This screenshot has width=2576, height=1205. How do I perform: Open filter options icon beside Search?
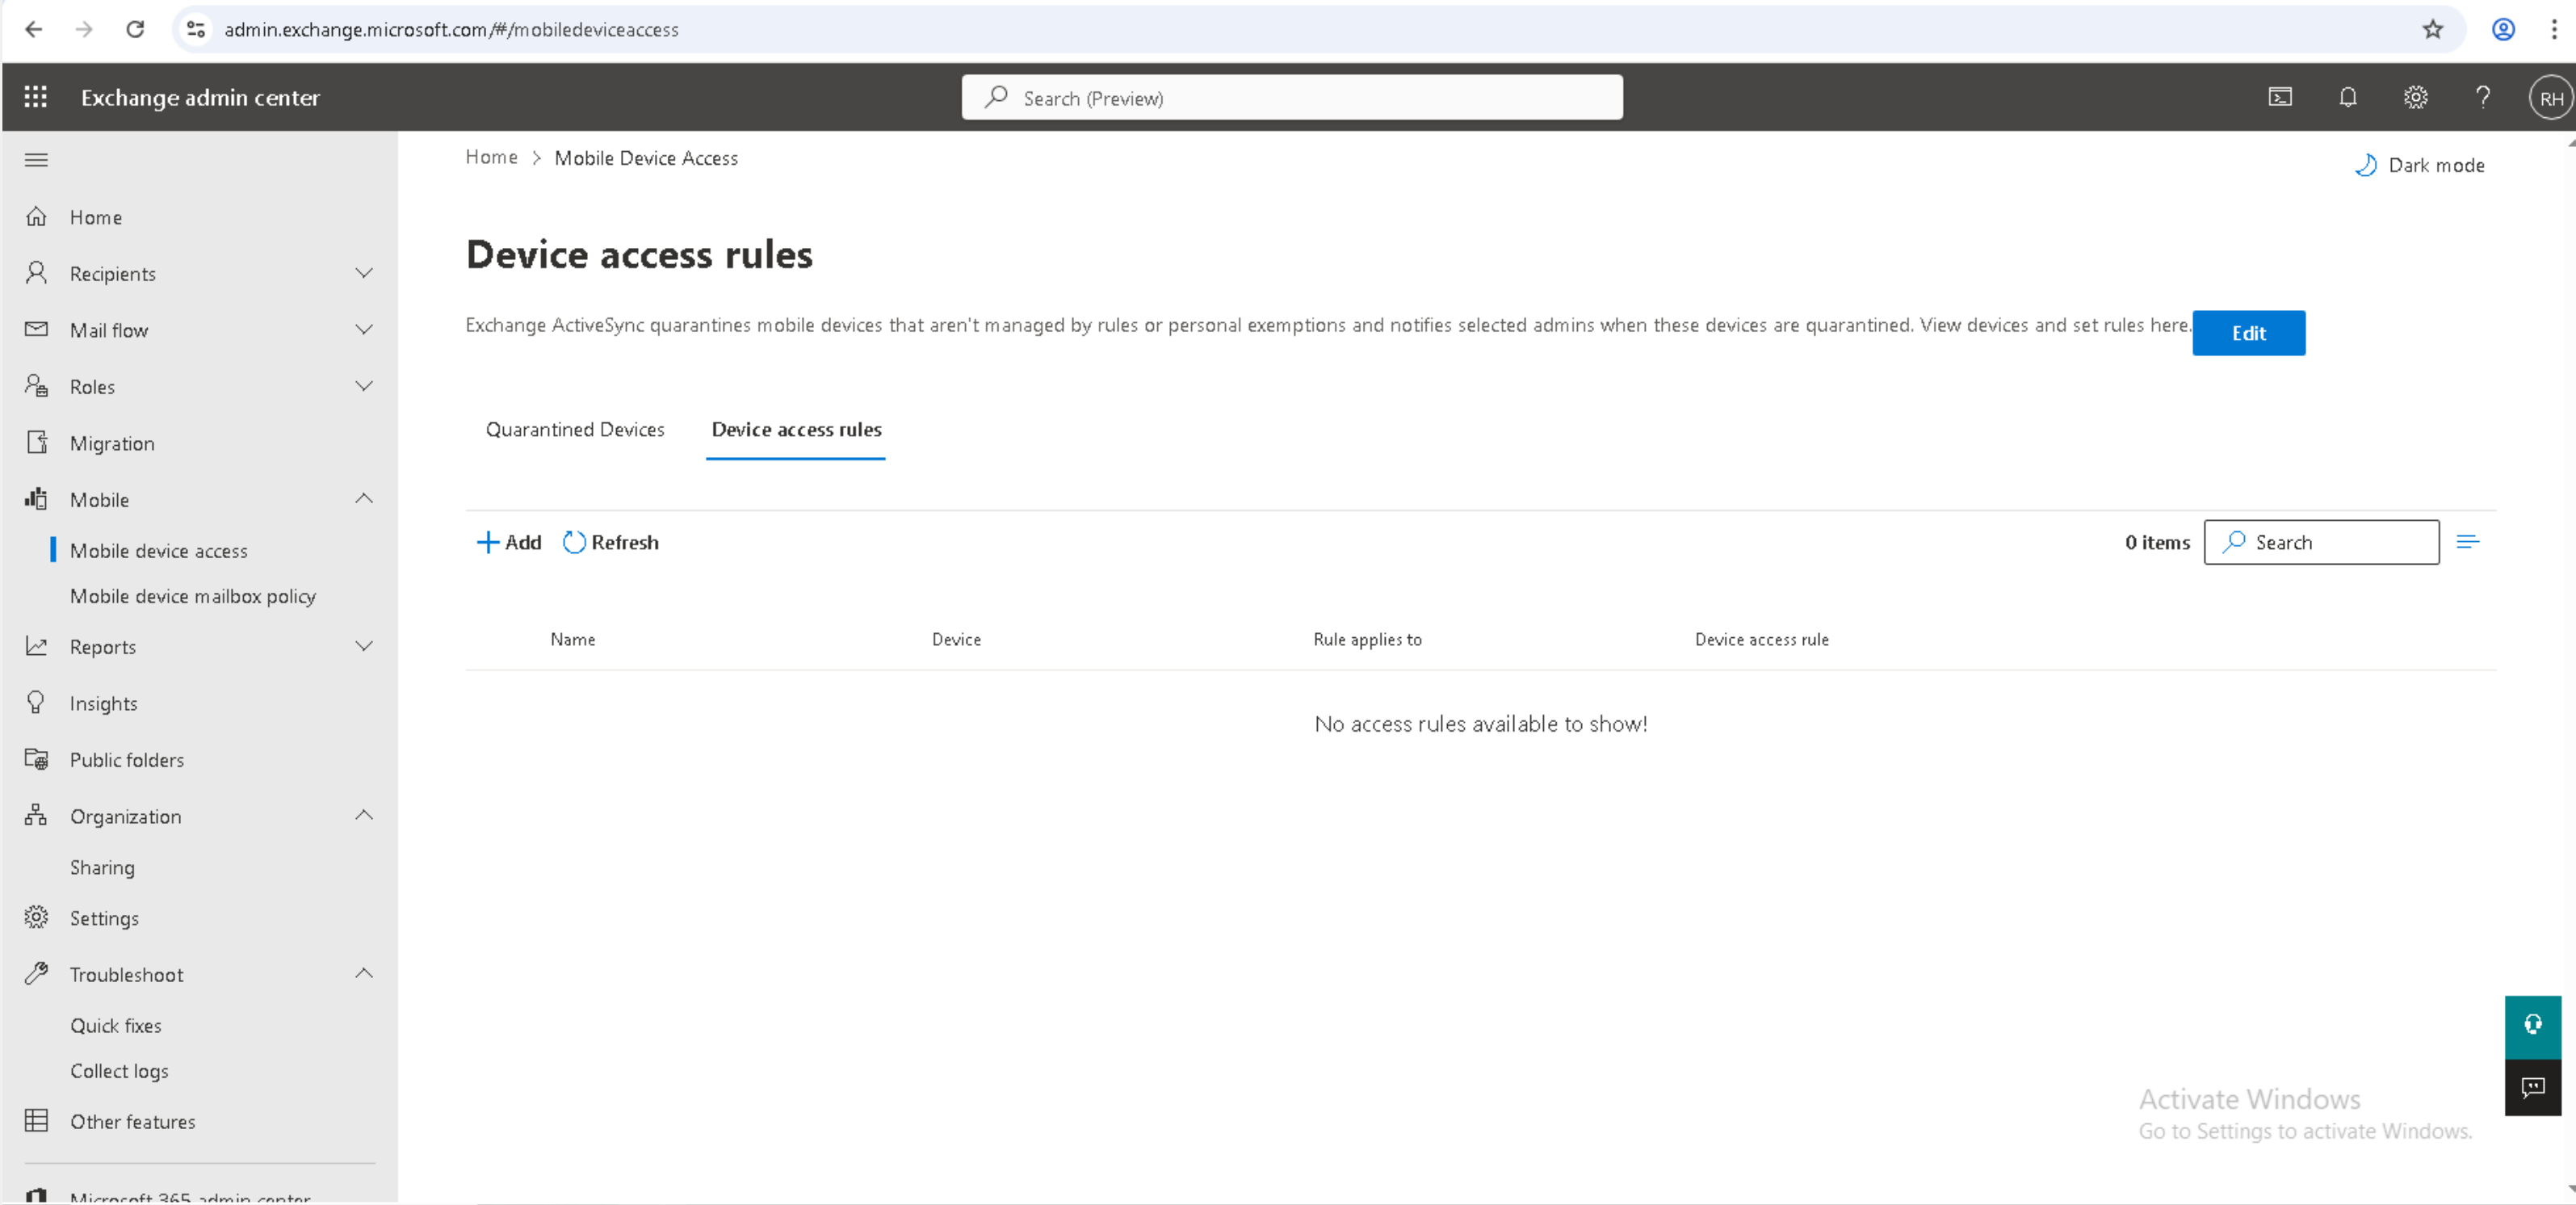pos(2467,542)
